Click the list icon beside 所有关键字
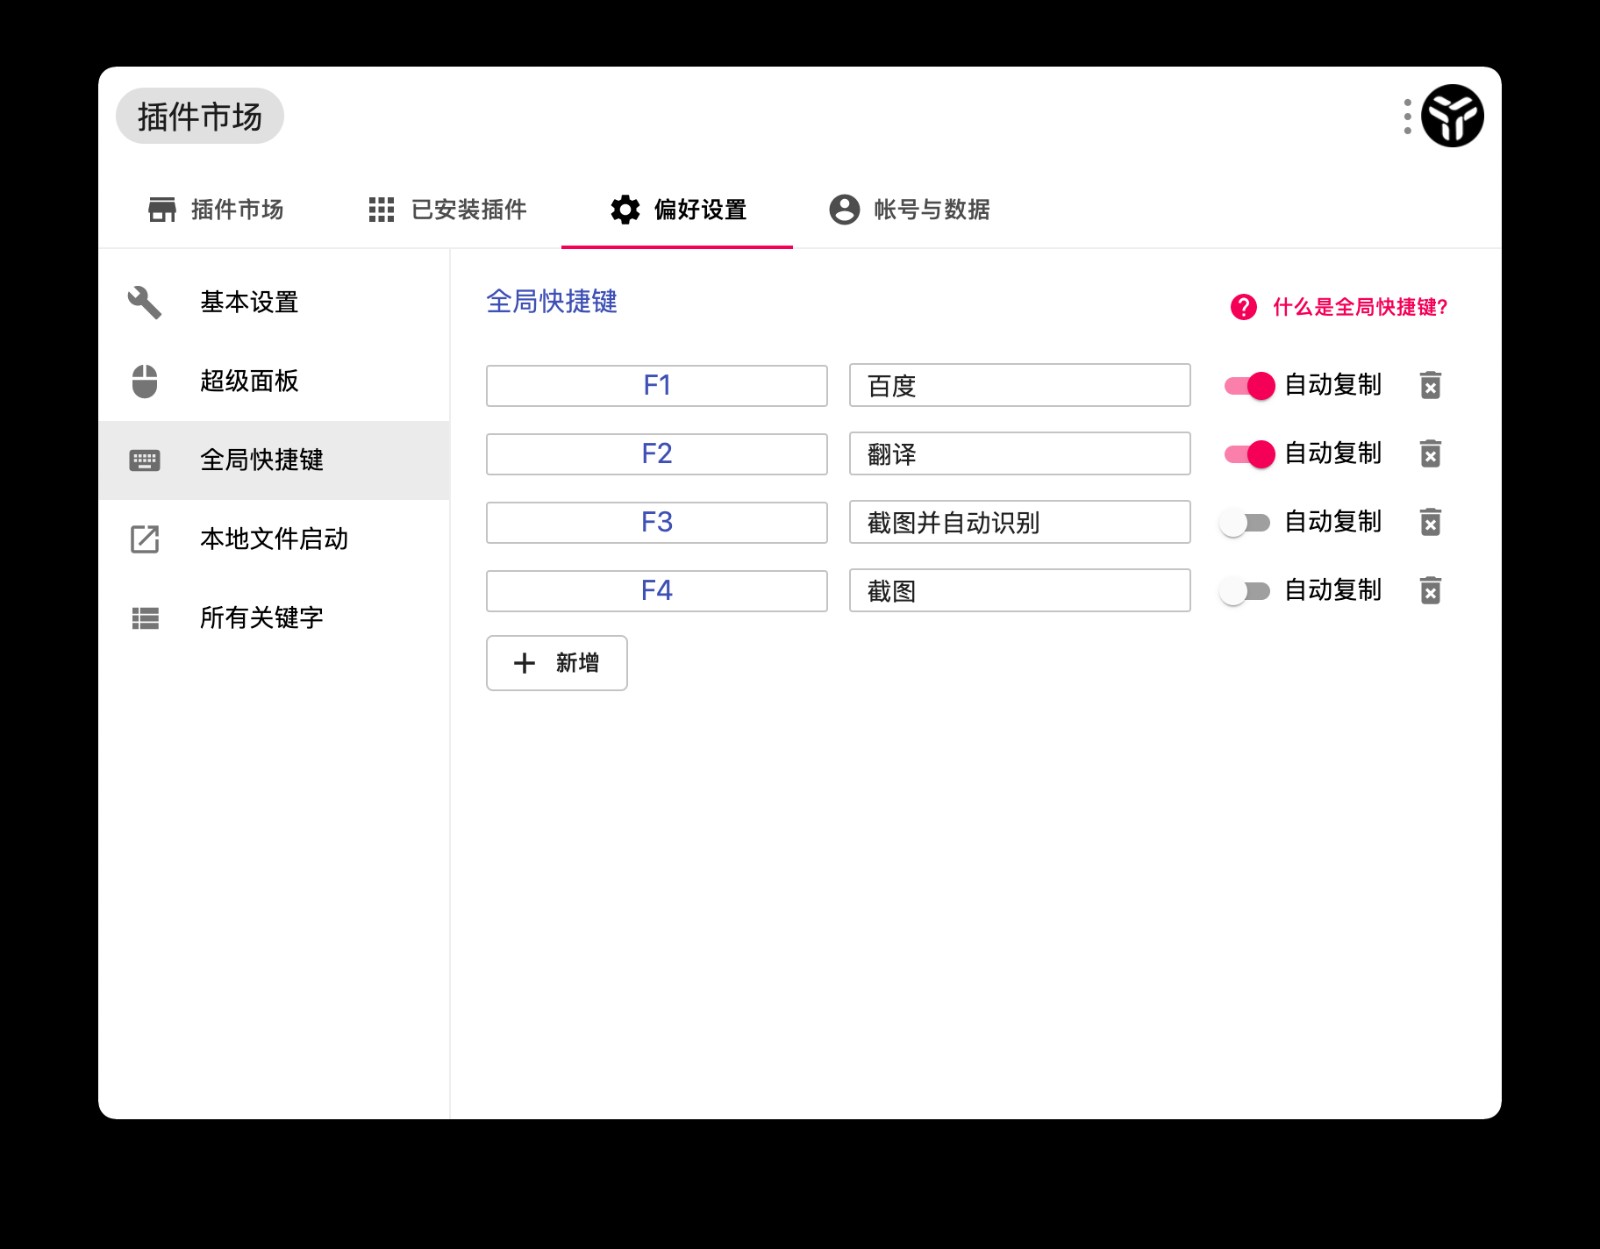 (145, 618)
